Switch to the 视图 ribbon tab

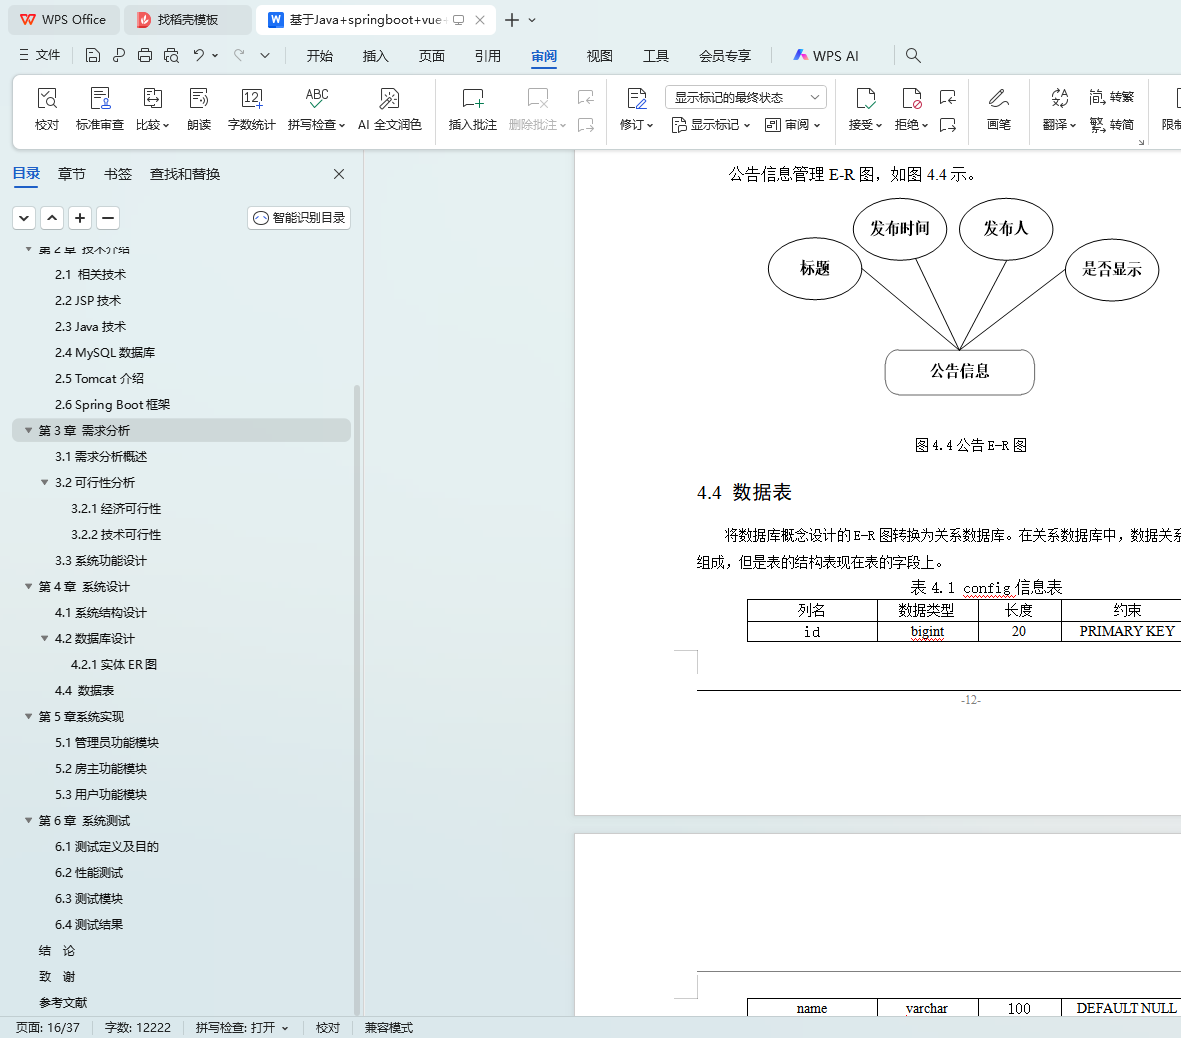[x=600, y=56]
